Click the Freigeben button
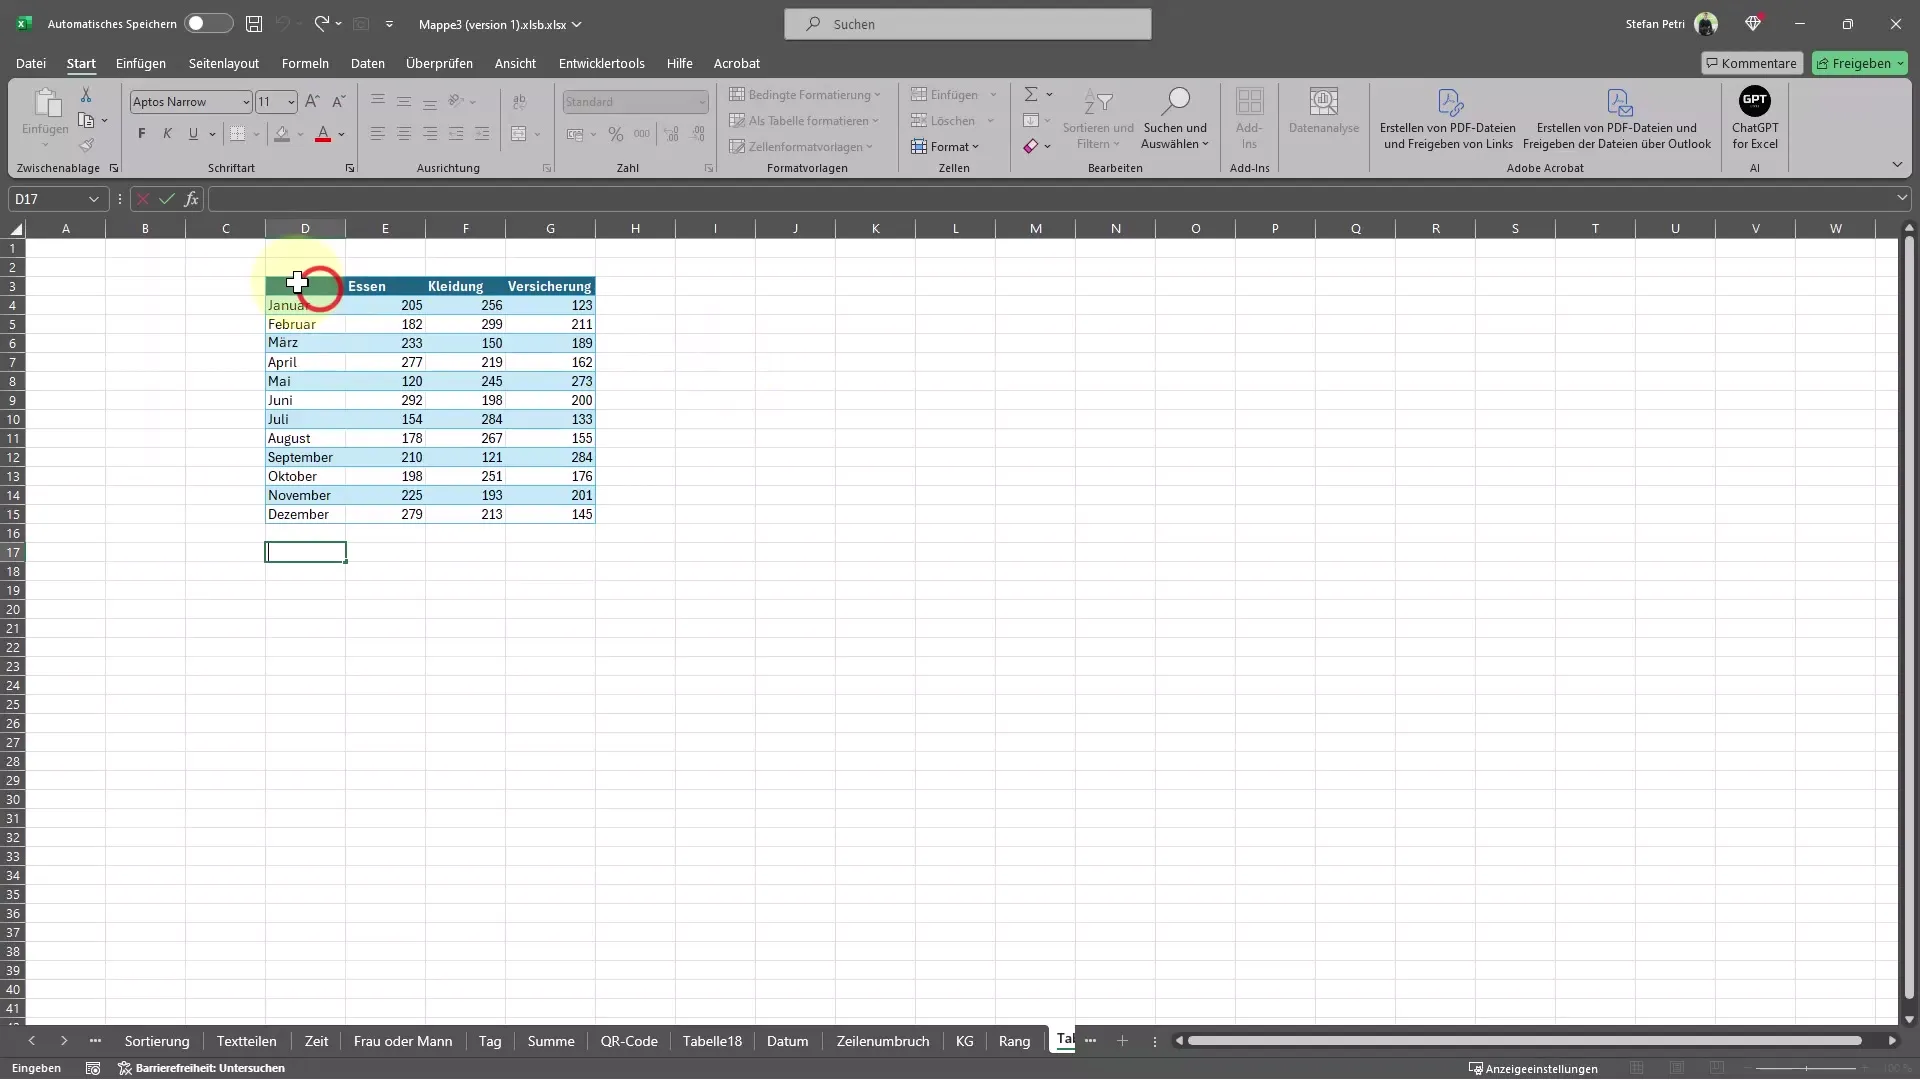This screenshot has height=1080, width=1920. [1861, 62]
